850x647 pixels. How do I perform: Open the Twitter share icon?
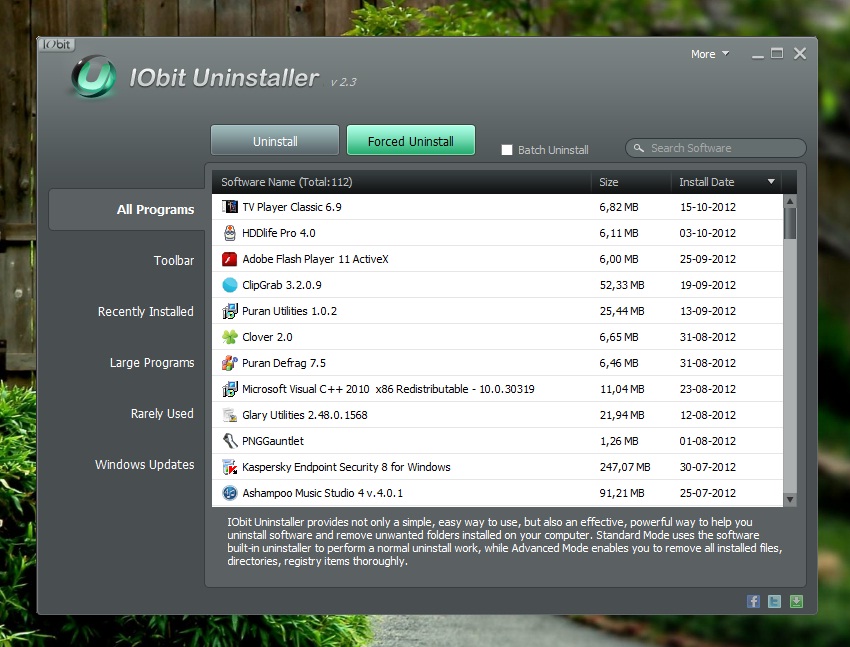point(775,601)
